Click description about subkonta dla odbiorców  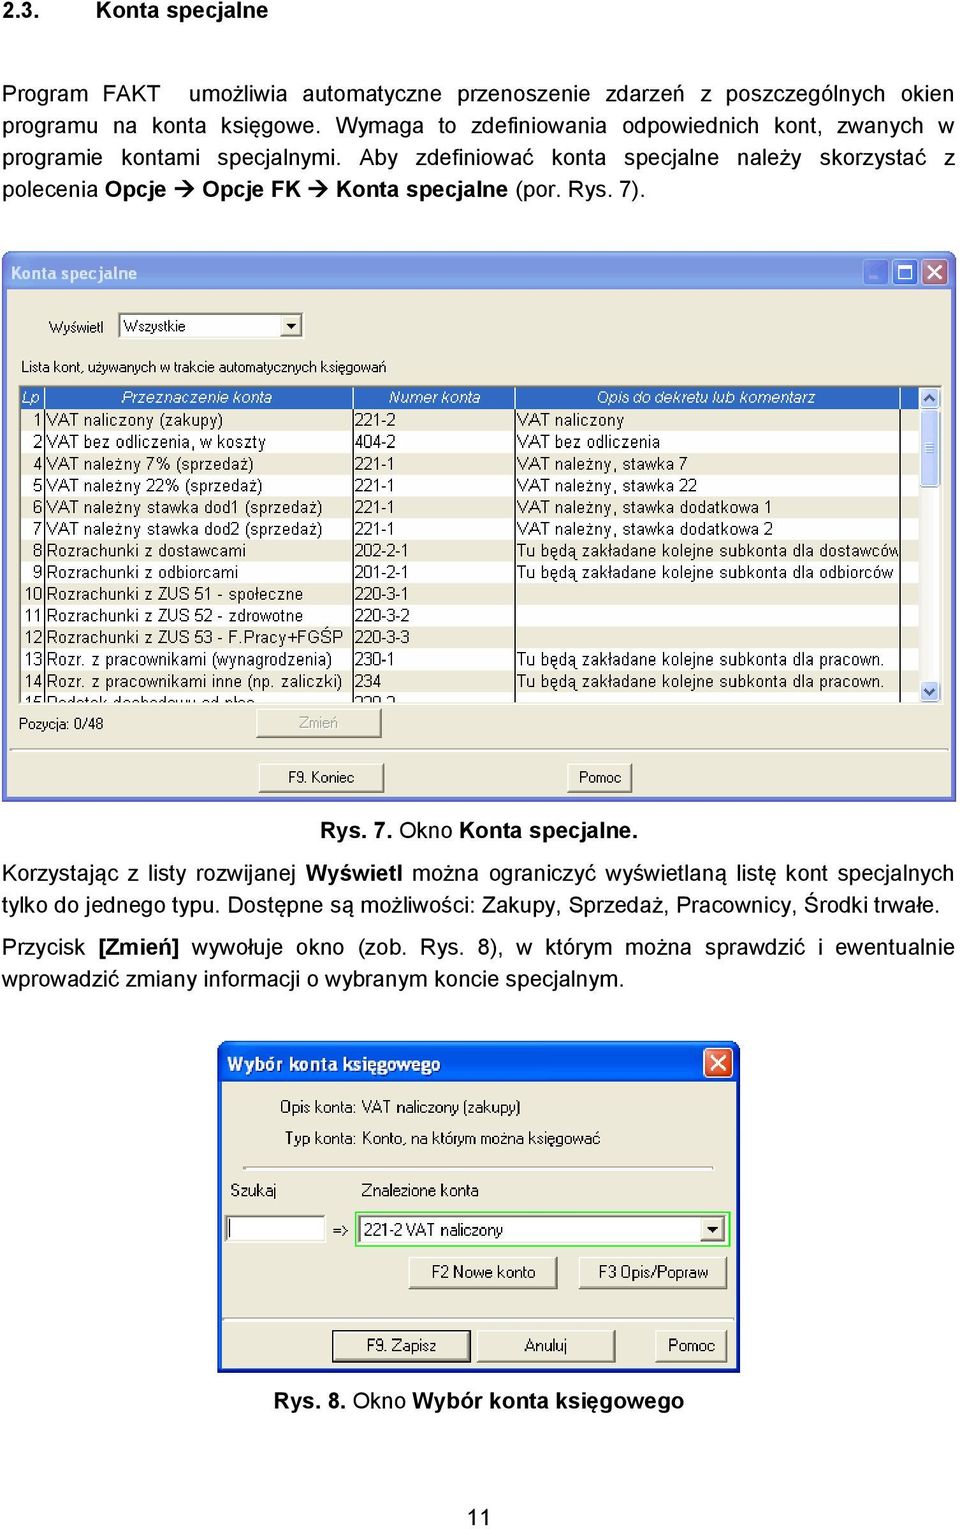click(707, 572)
